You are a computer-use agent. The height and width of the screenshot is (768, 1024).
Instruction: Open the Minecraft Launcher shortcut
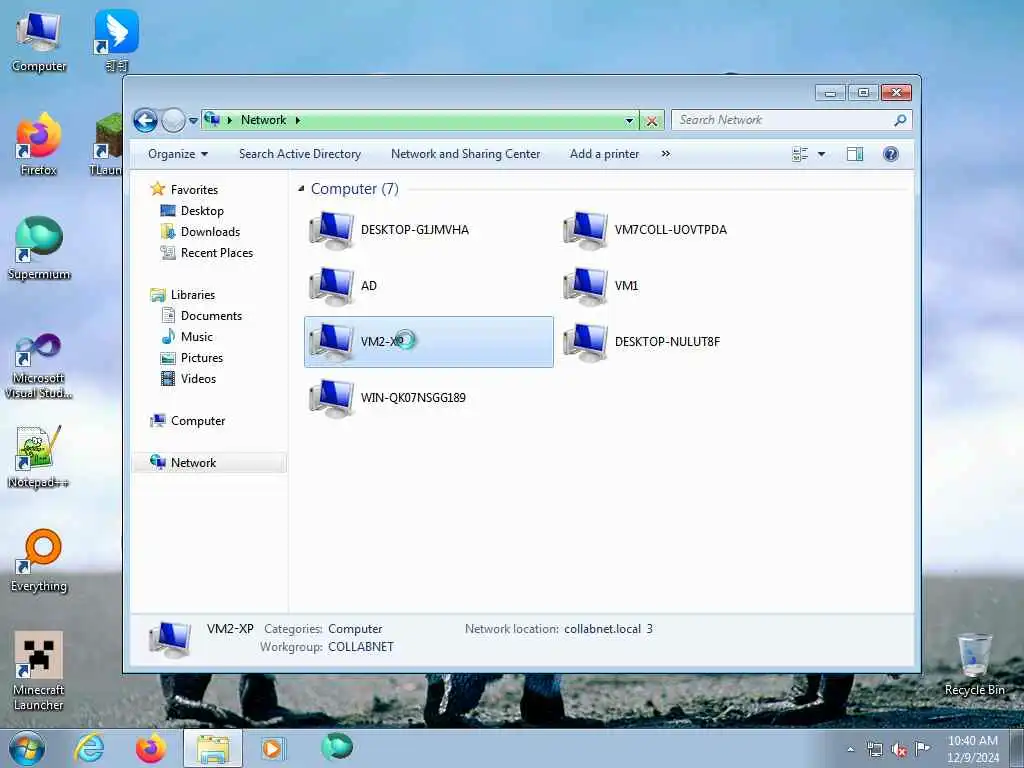point(39,671)
